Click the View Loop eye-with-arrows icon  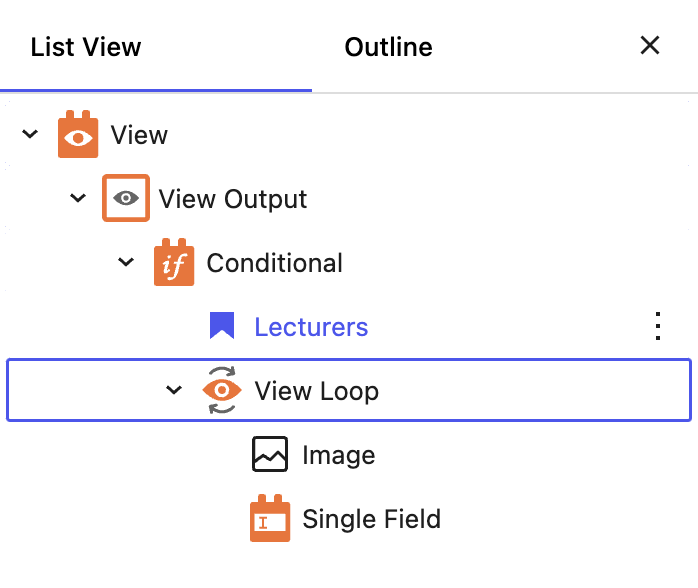tap(222, 390)
